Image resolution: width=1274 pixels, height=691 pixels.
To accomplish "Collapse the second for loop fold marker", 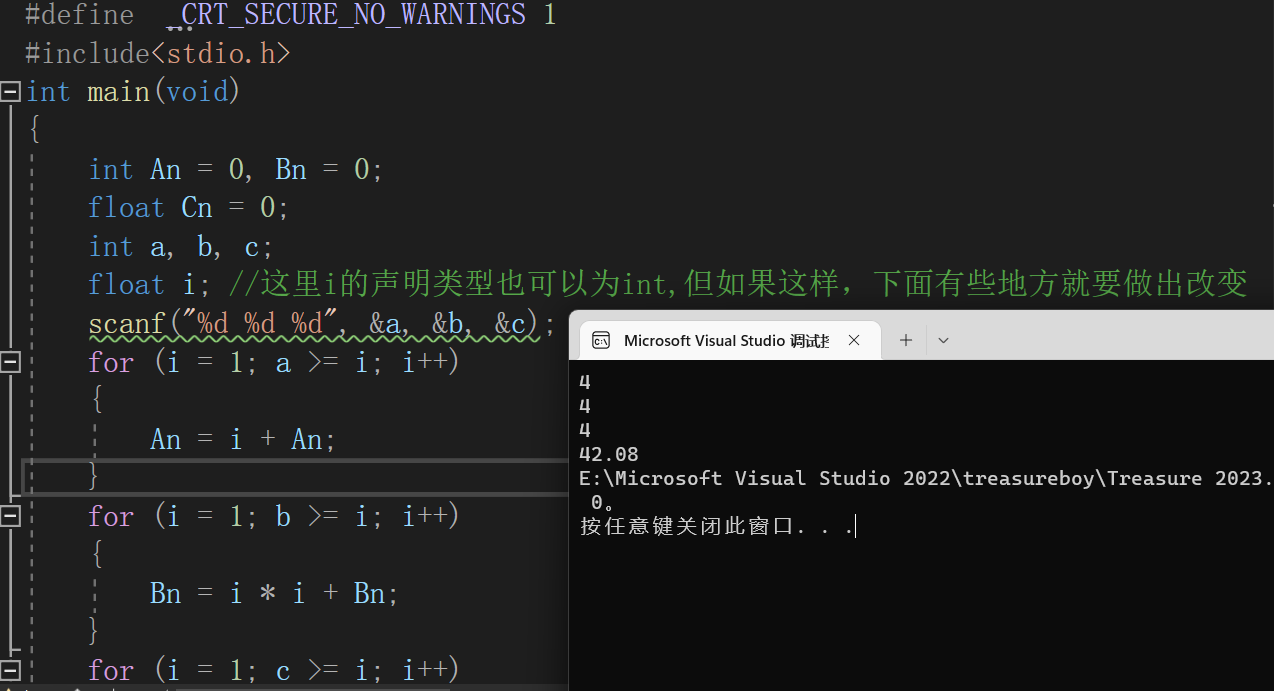I will 10,515.
